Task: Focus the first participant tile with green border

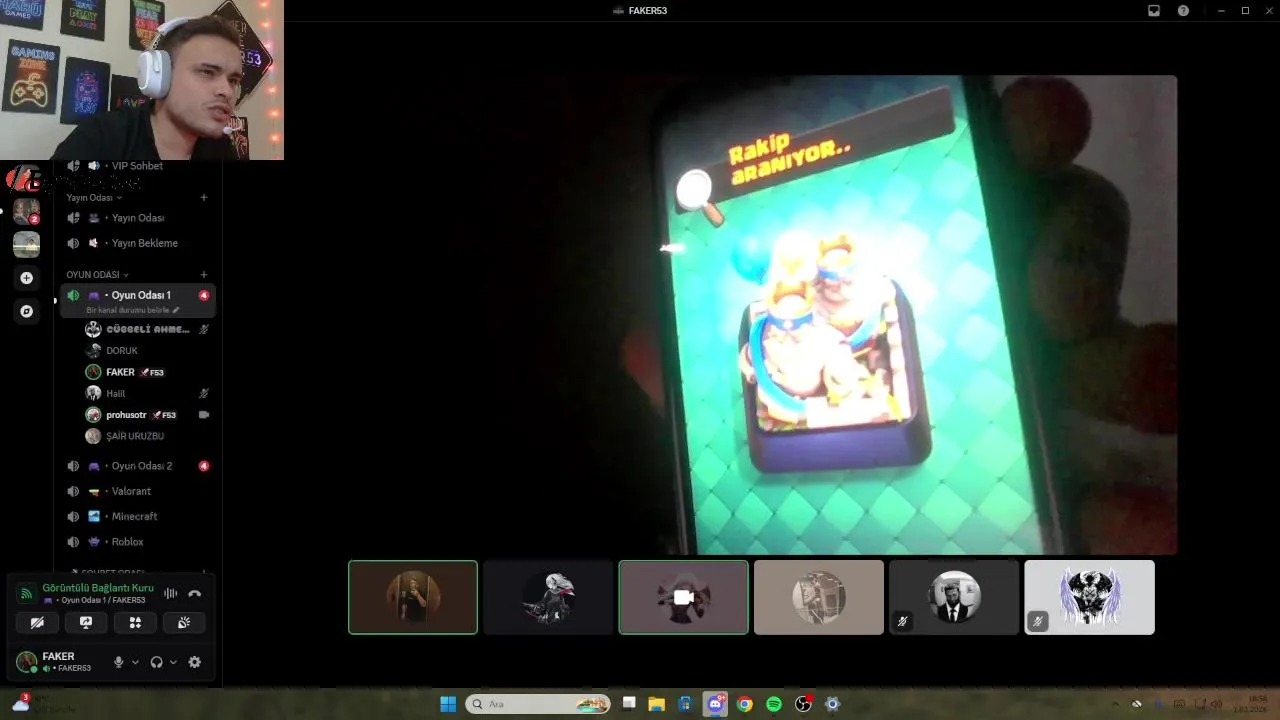Action: pyautogui.click(x=413, y=597)
